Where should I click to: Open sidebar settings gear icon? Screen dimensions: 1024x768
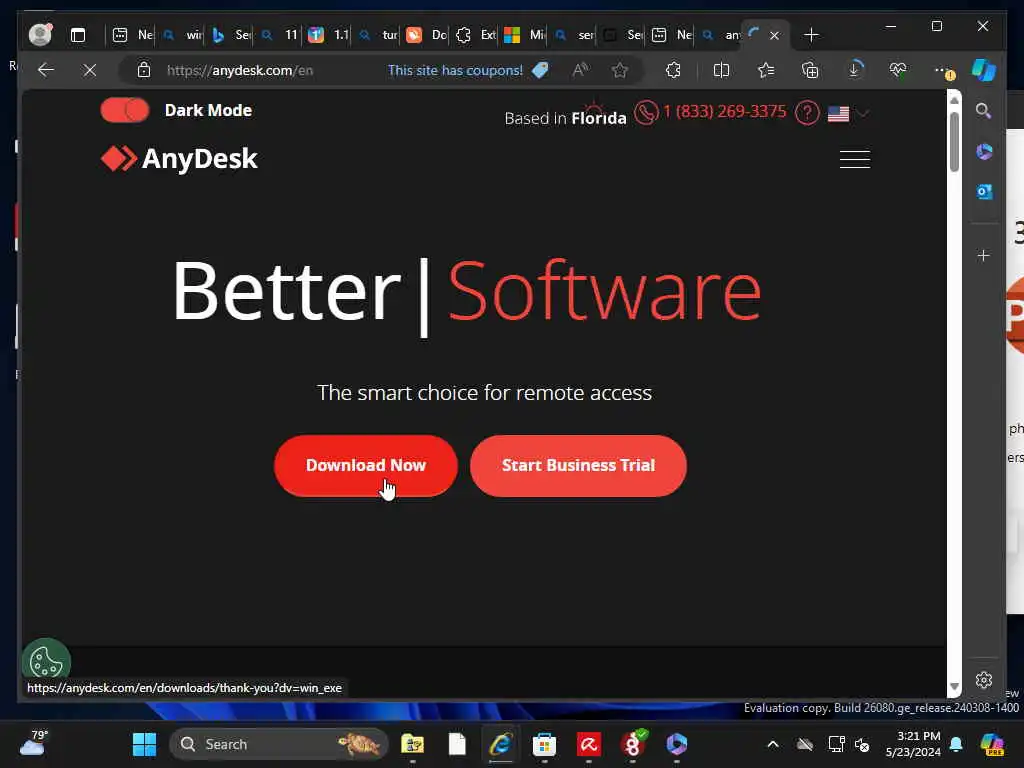984,680
